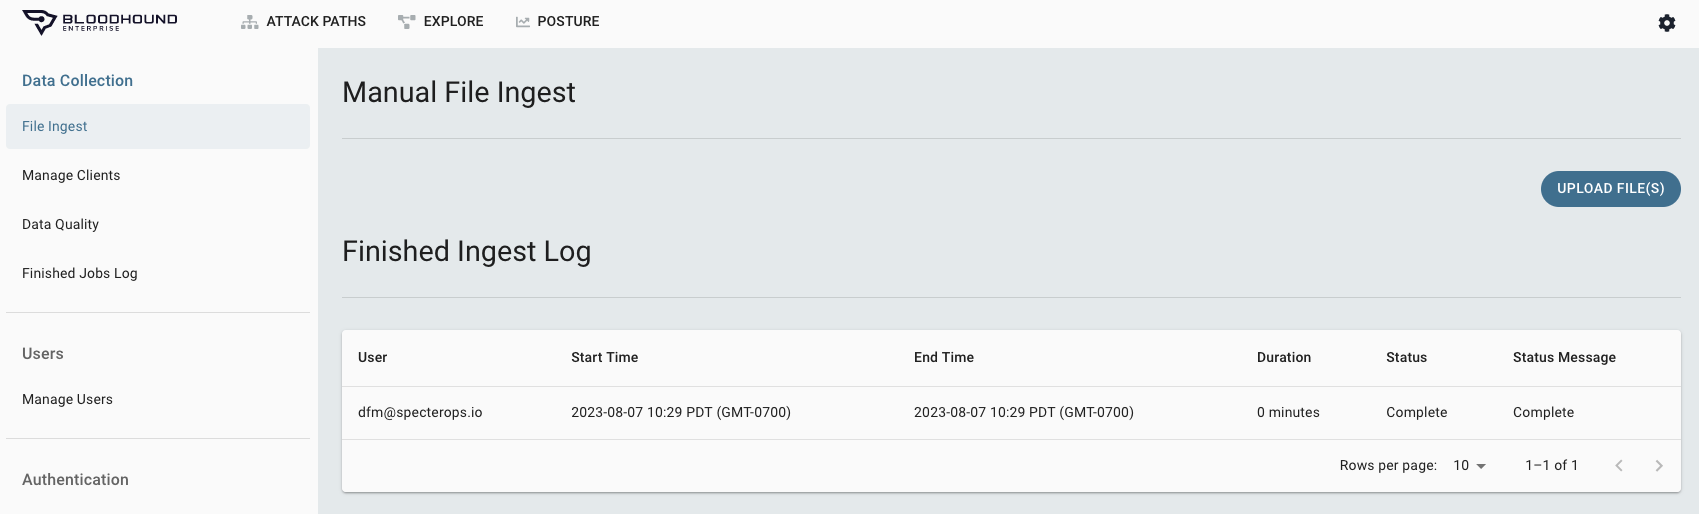Open Manage Clients page
This screenshot has height=514, width=1699.
pos(158,176)
